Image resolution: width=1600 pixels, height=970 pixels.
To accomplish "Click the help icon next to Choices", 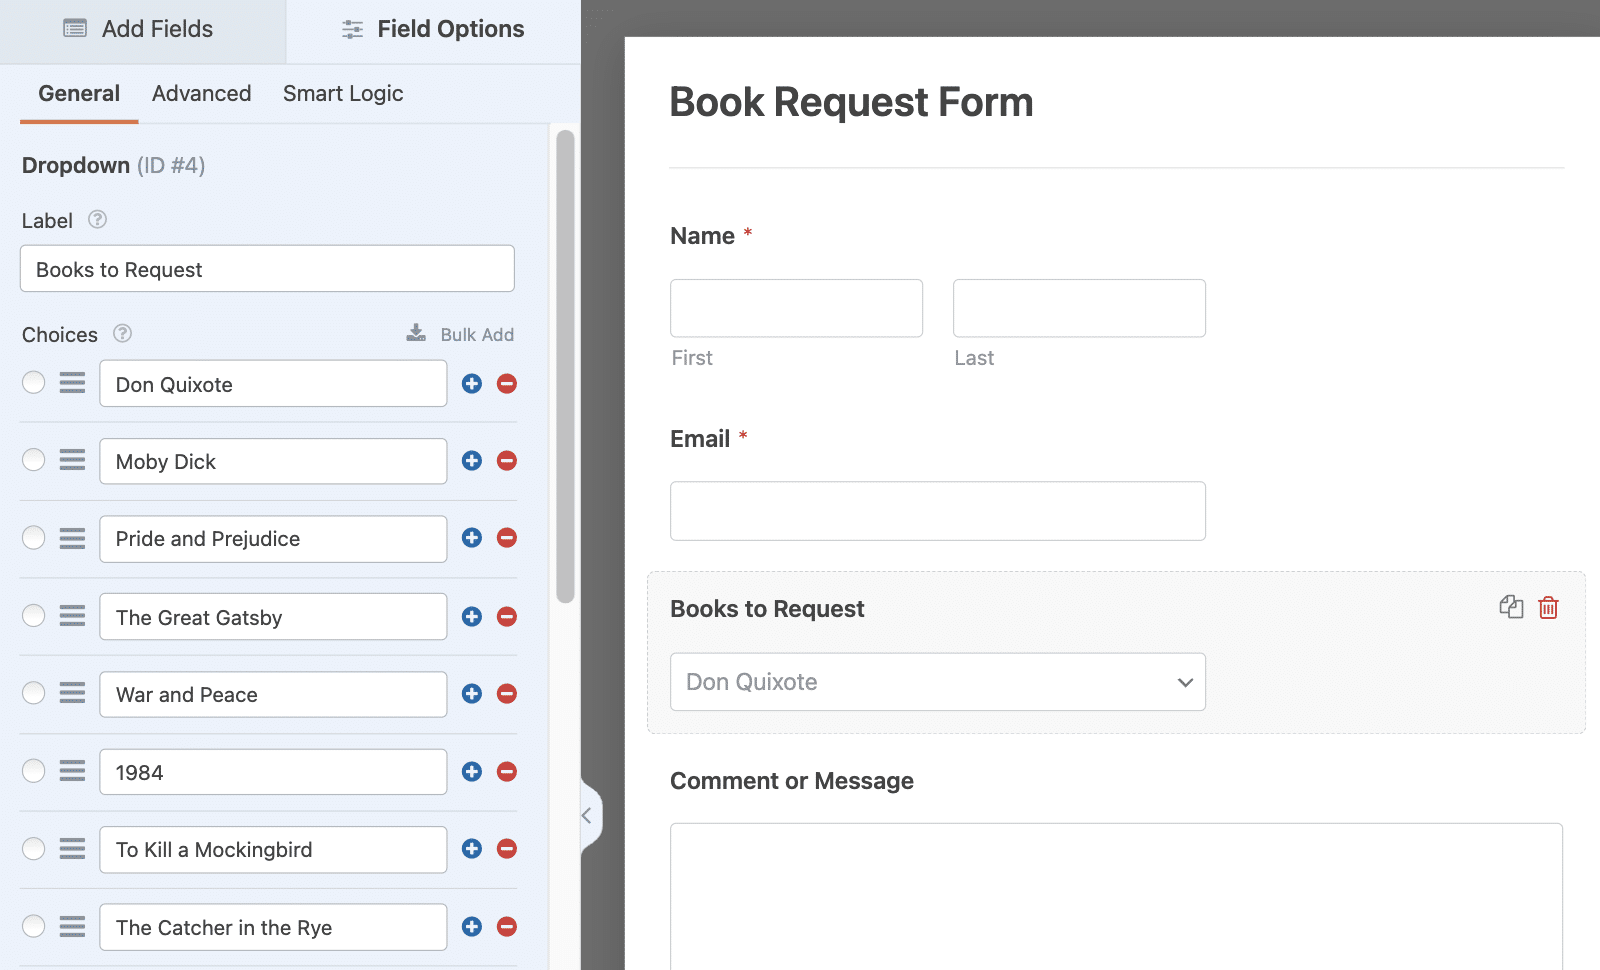I will (x=122, y=334).
